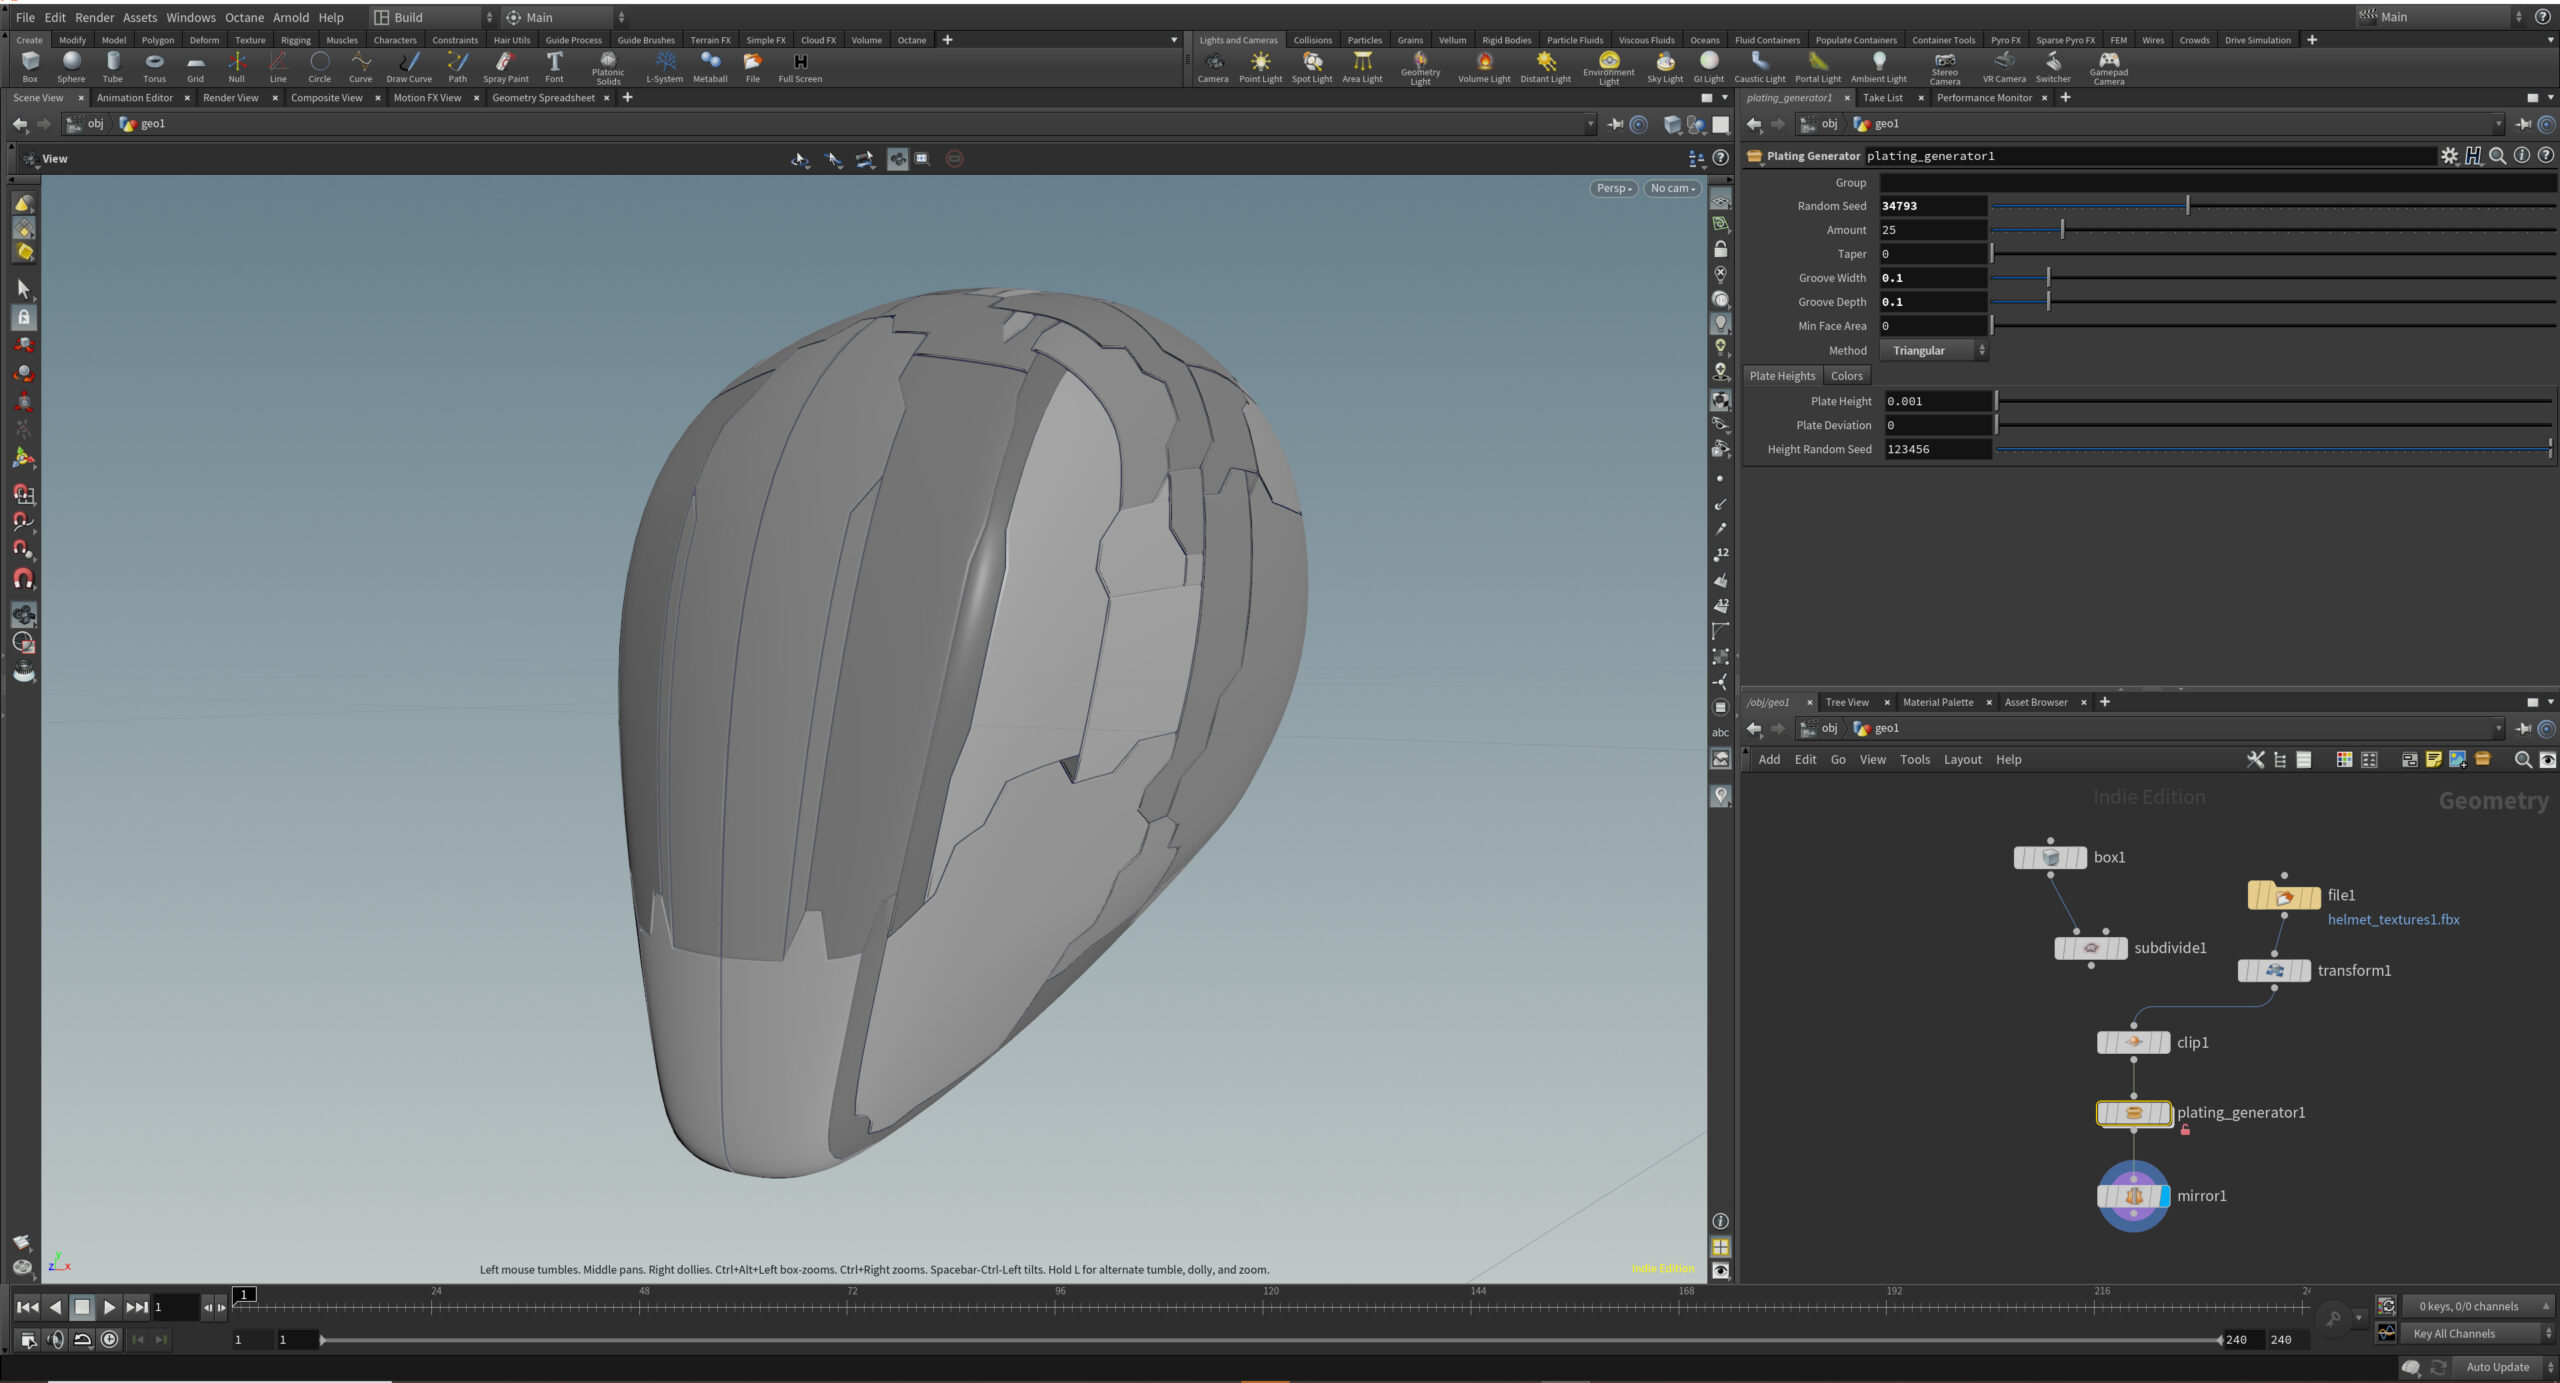Click the Camera shelf tool

point(1213,67)
